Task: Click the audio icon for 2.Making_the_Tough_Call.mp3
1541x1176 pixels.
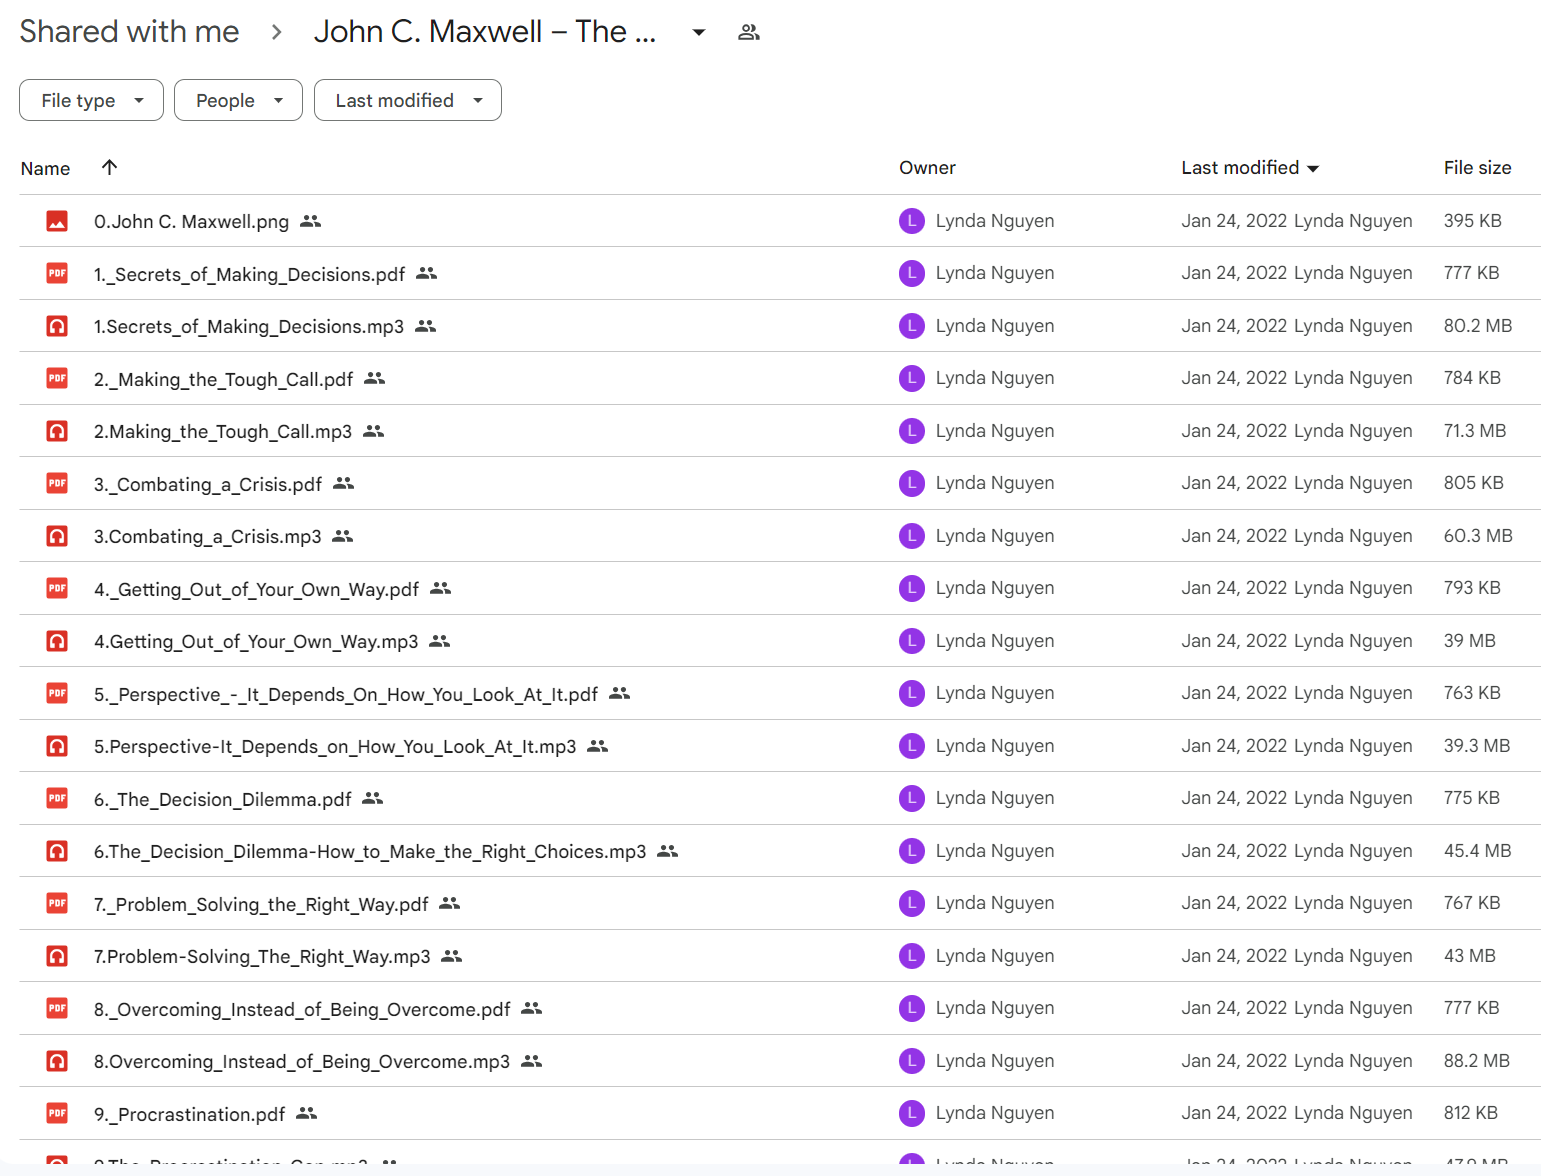Action: [57, 431]
